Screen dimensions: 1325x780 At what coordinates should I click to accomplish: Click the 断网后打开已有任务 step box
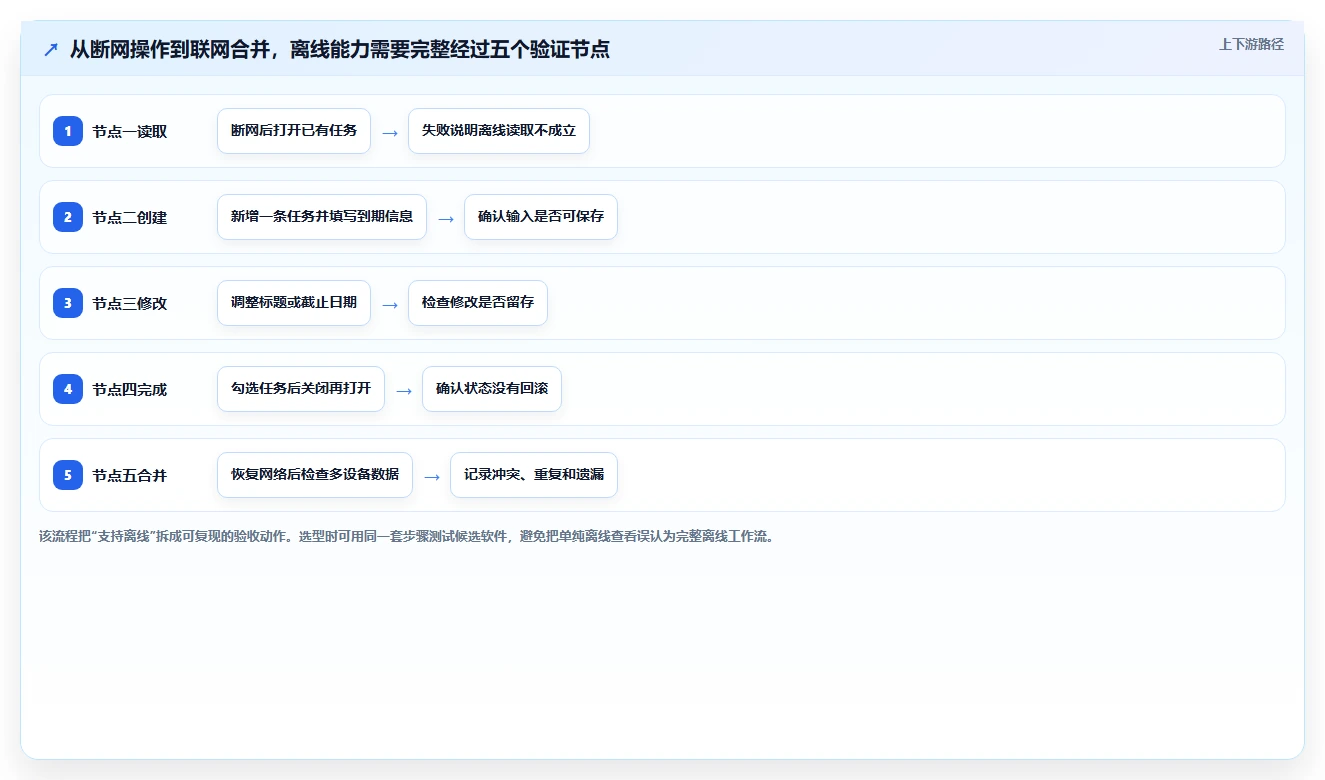tap(294, 131)
